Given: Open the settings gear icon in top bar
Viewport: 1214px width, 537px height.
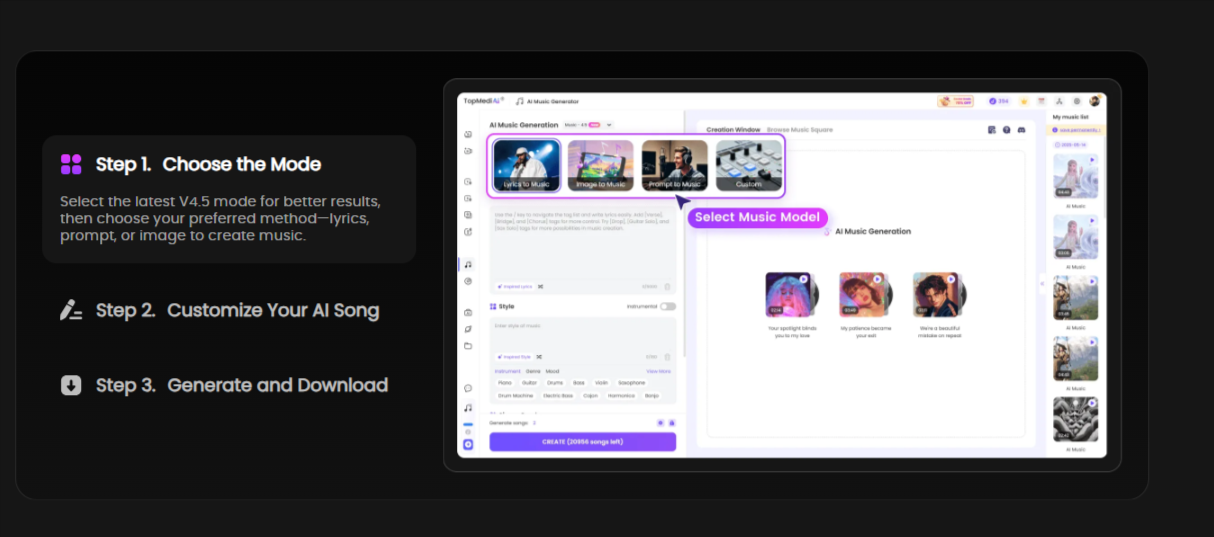Looking at the screenshot, I should [1077, 101].
